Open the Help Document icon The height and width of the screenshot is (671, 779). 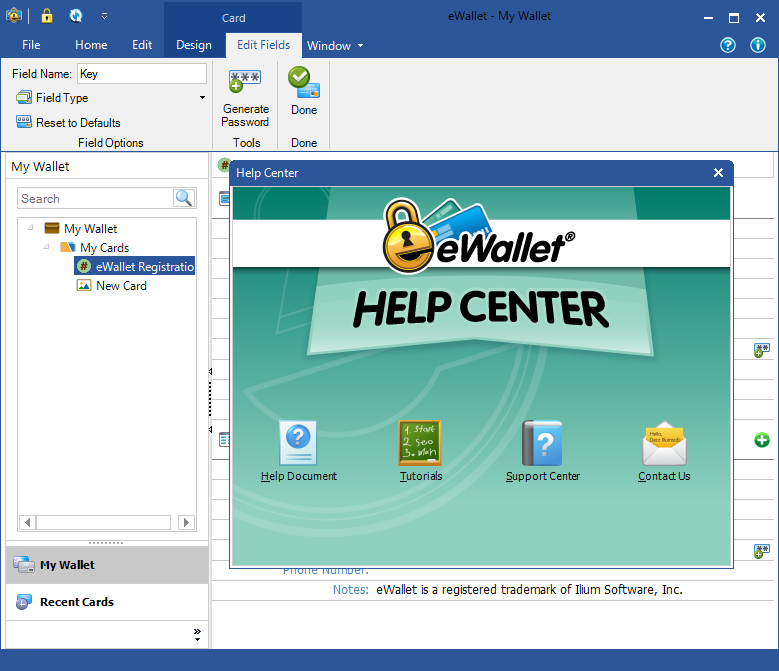(298, 442)
